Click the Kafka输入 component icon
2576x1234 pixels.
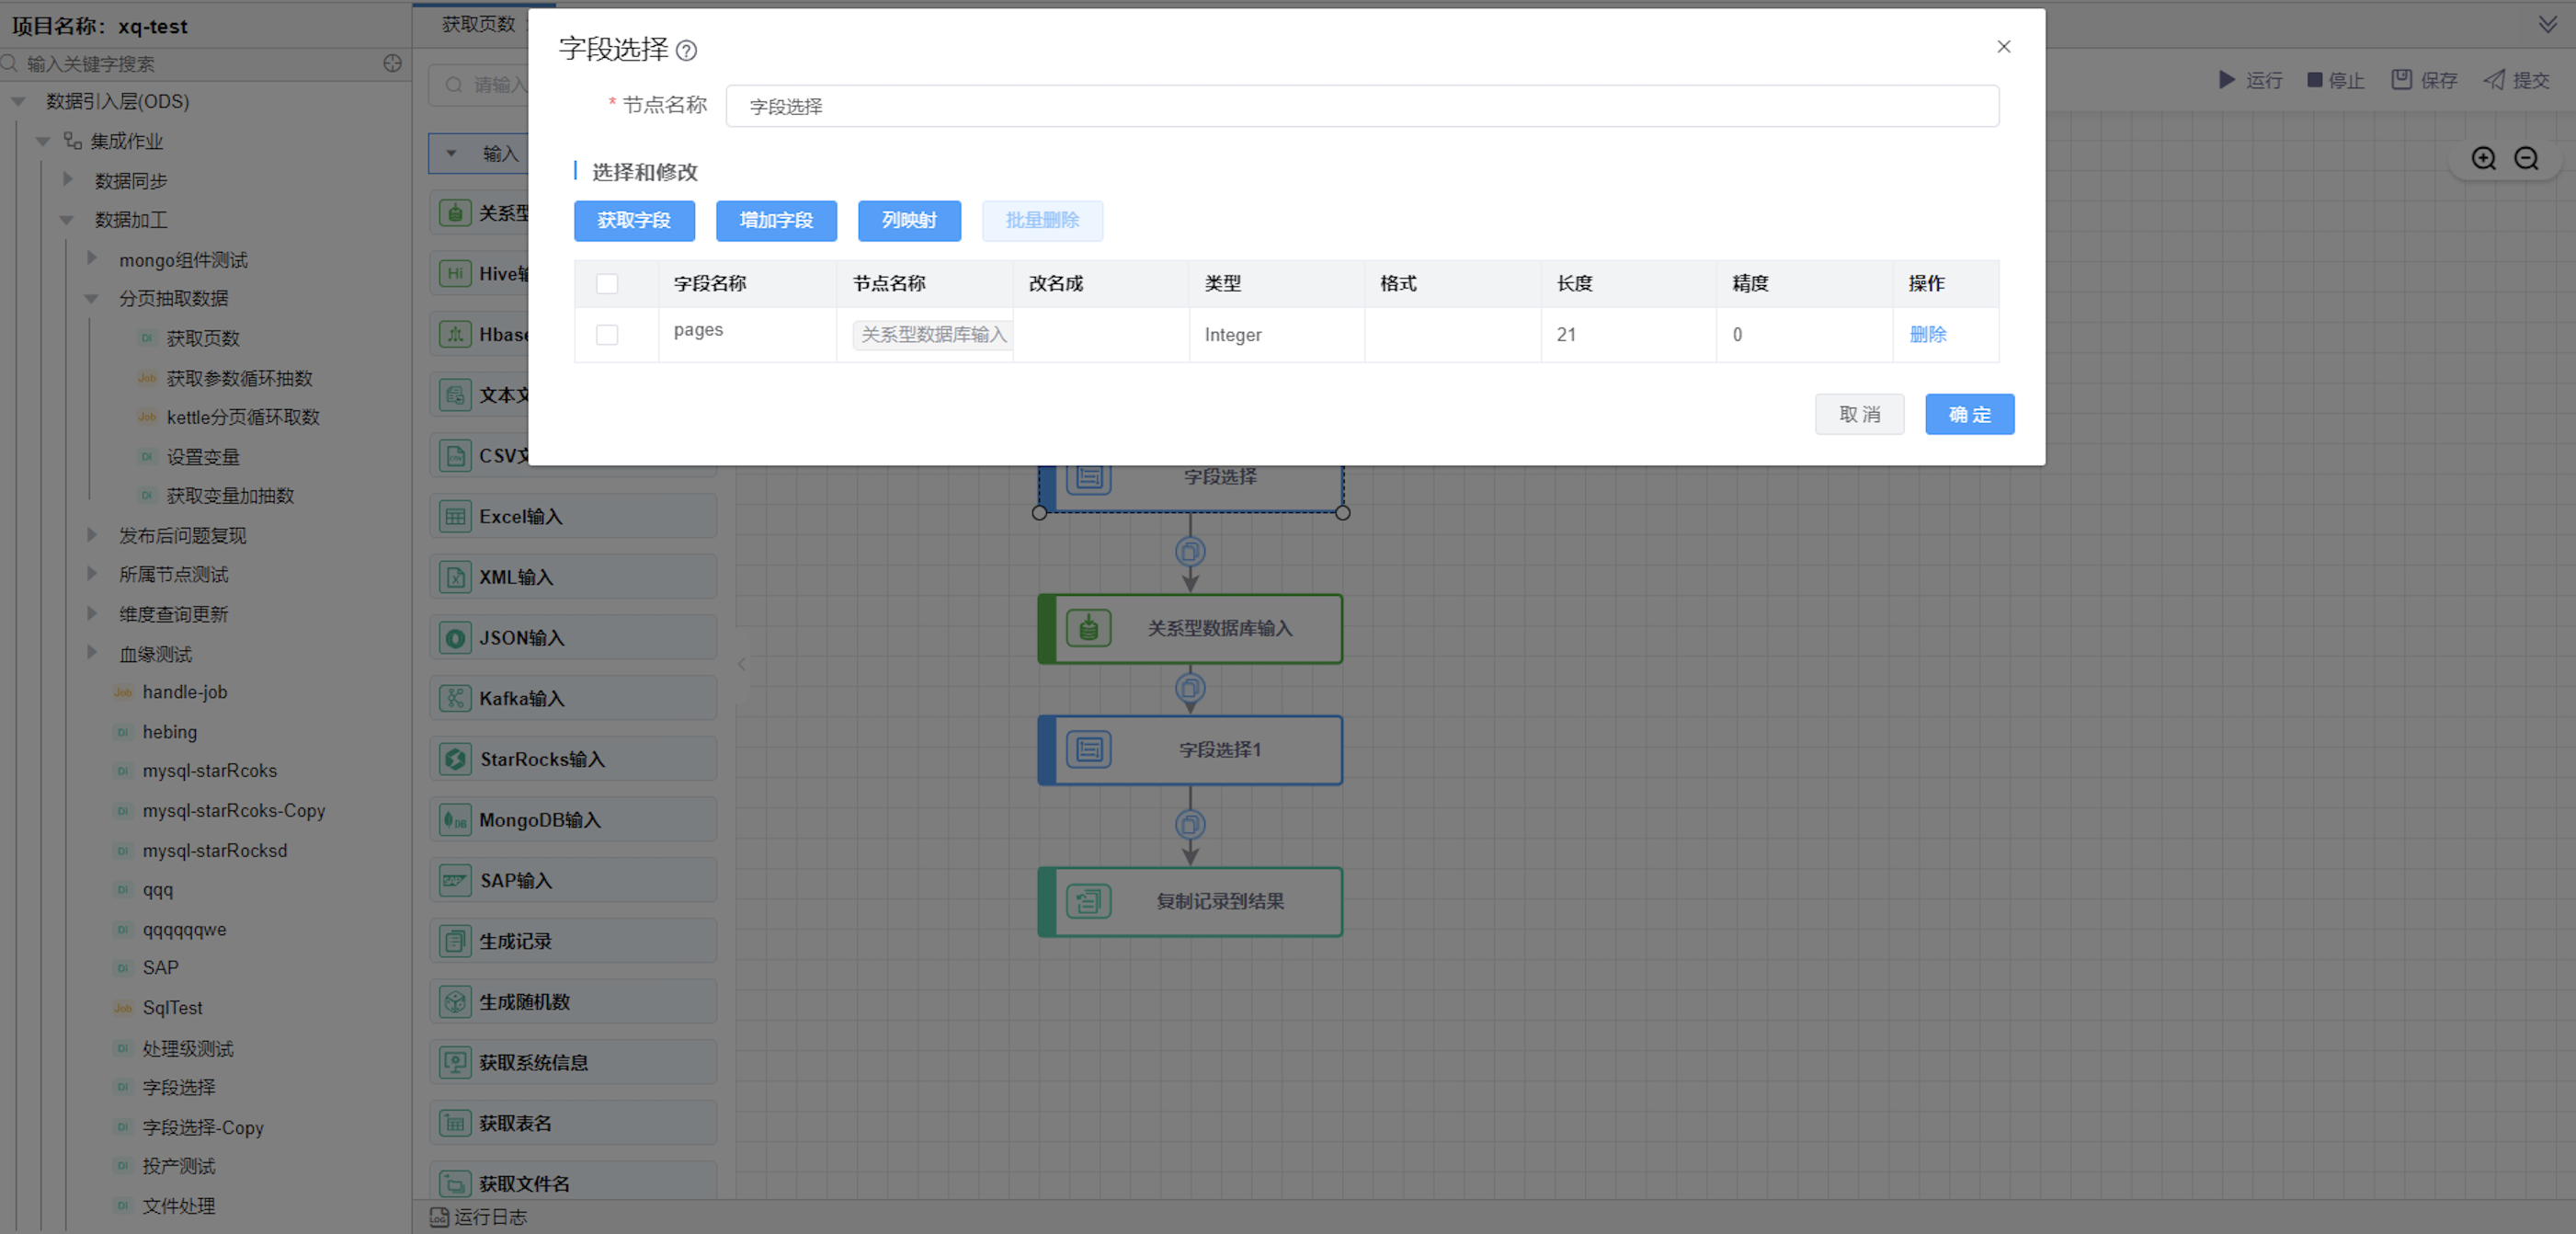tap(455, 699)
